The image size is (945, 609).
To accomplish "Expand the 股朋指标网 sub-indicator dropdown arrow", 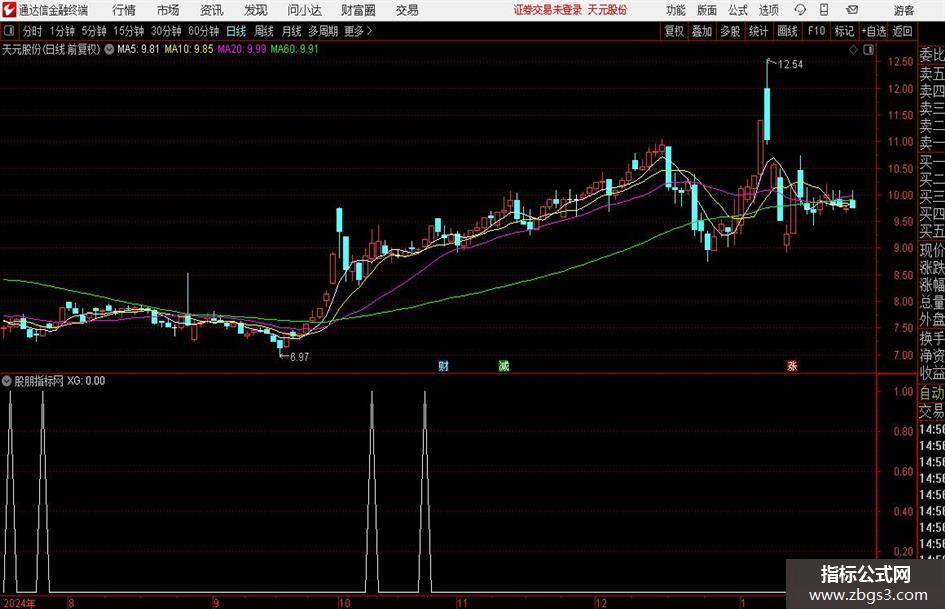I will point(7,380).
